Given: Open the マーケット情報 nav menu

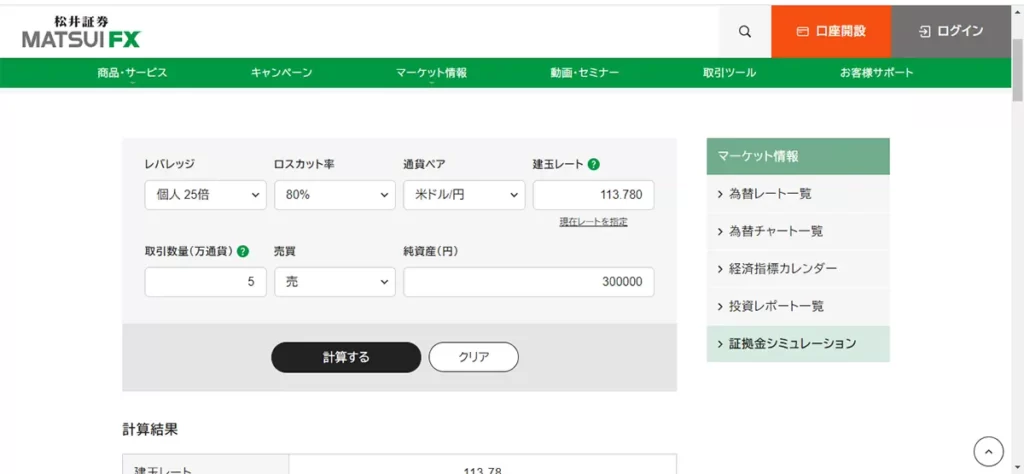Looking at the screenshot, I should 431,72.
